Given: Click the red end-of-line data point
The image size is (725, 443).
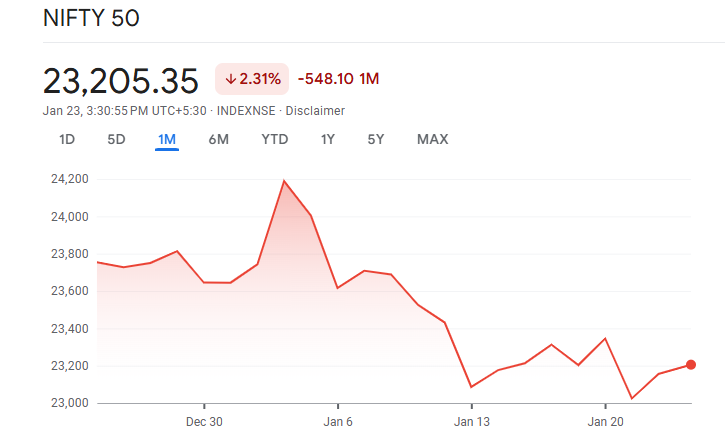Looking at the screenshot, I should [691, 365].
